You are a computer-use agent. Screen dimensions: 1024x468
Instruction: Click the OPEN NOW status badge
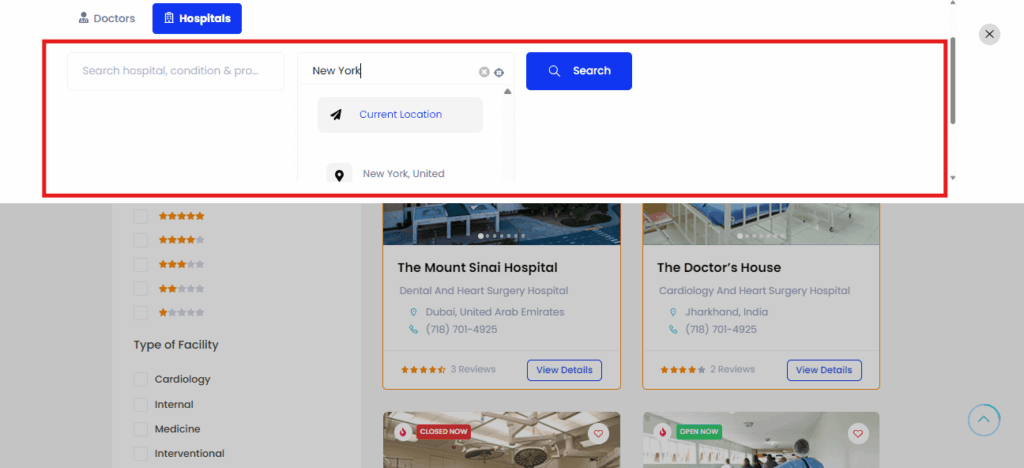699,431
